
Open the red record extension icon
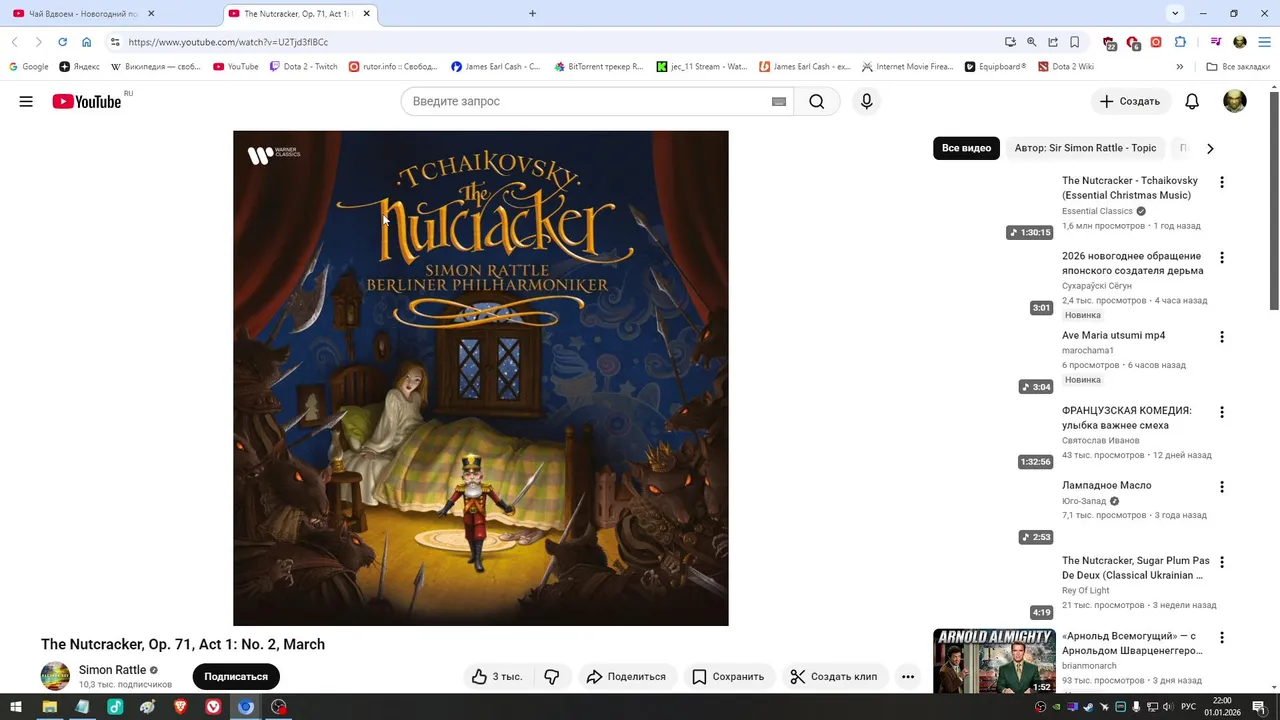1156,42
